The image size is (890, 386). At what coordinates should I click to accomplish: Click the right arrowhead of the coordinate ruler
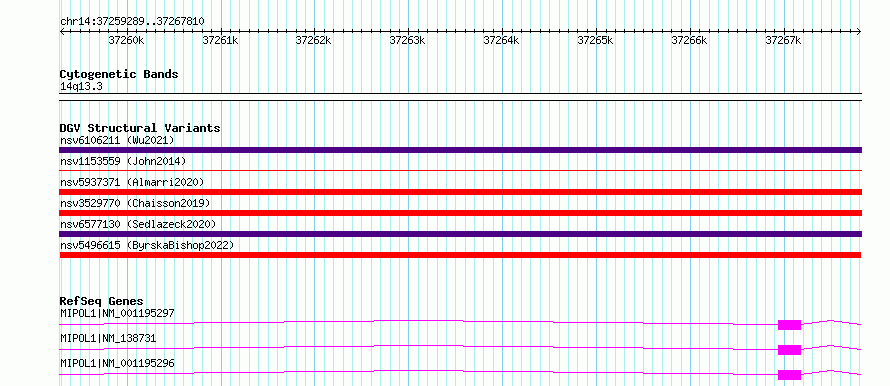859,32
